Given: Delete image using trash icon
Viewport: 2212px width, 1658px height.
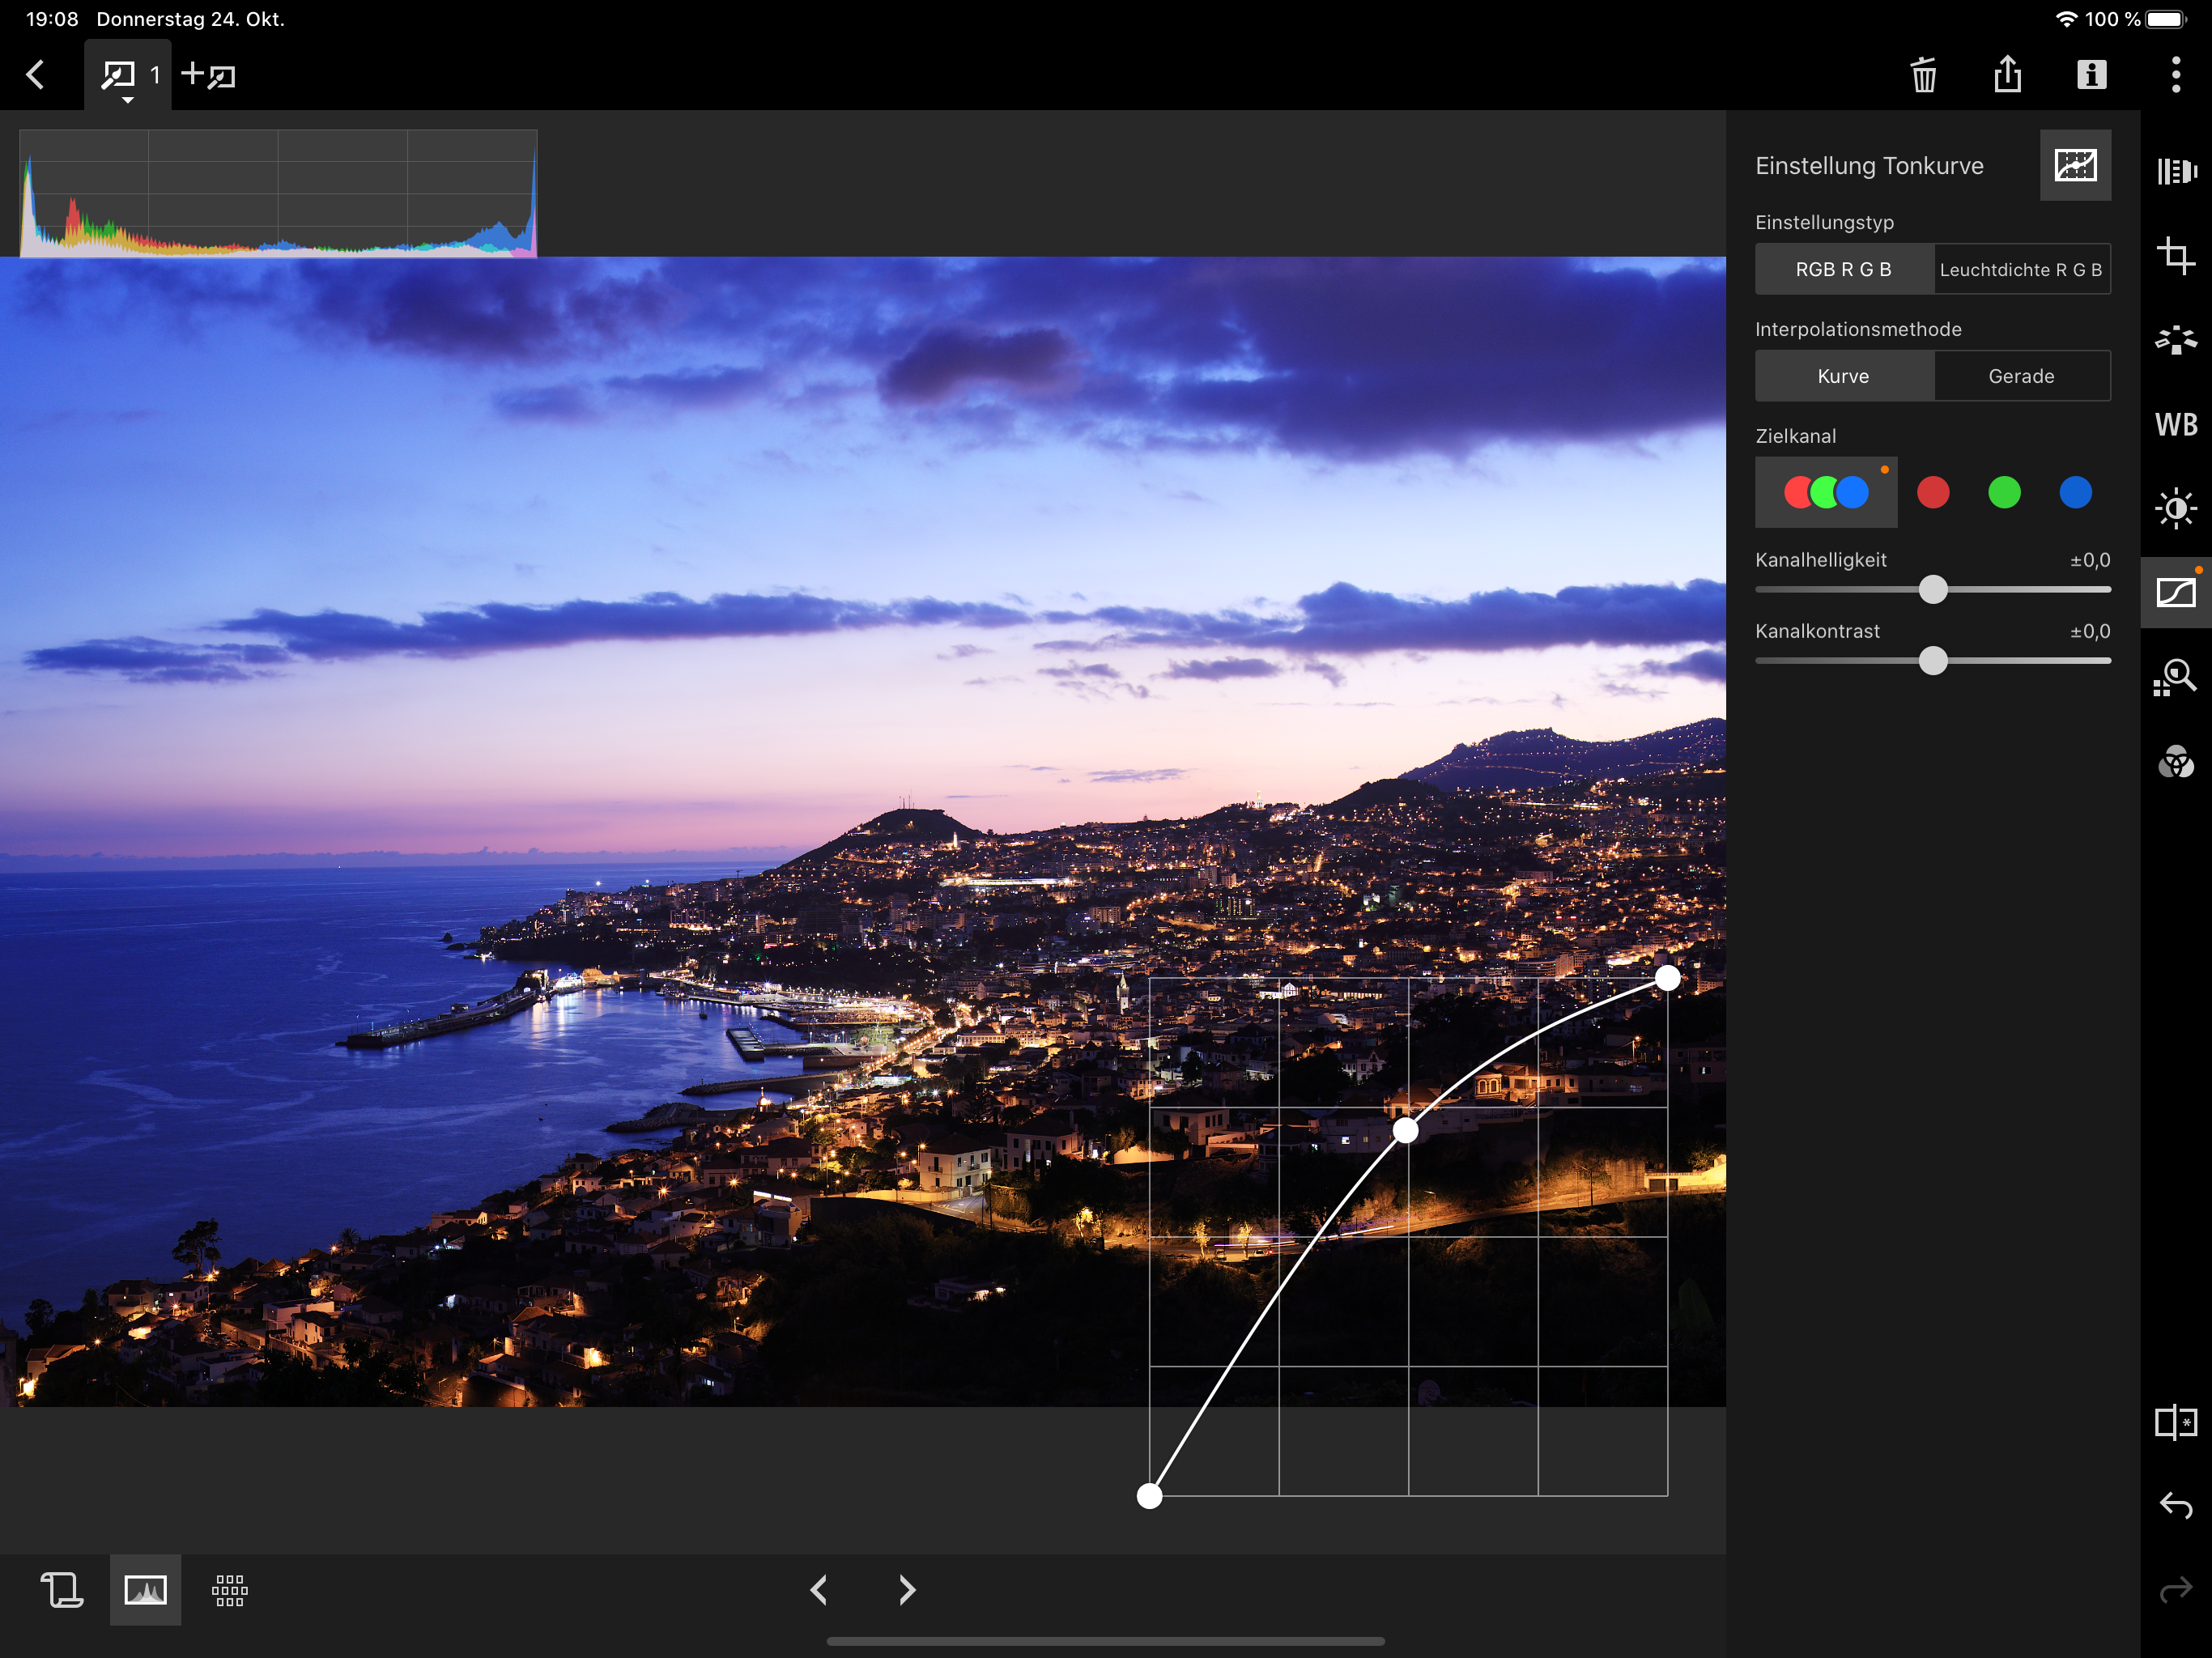Looking at the screenshot, I should point(1923,75).
